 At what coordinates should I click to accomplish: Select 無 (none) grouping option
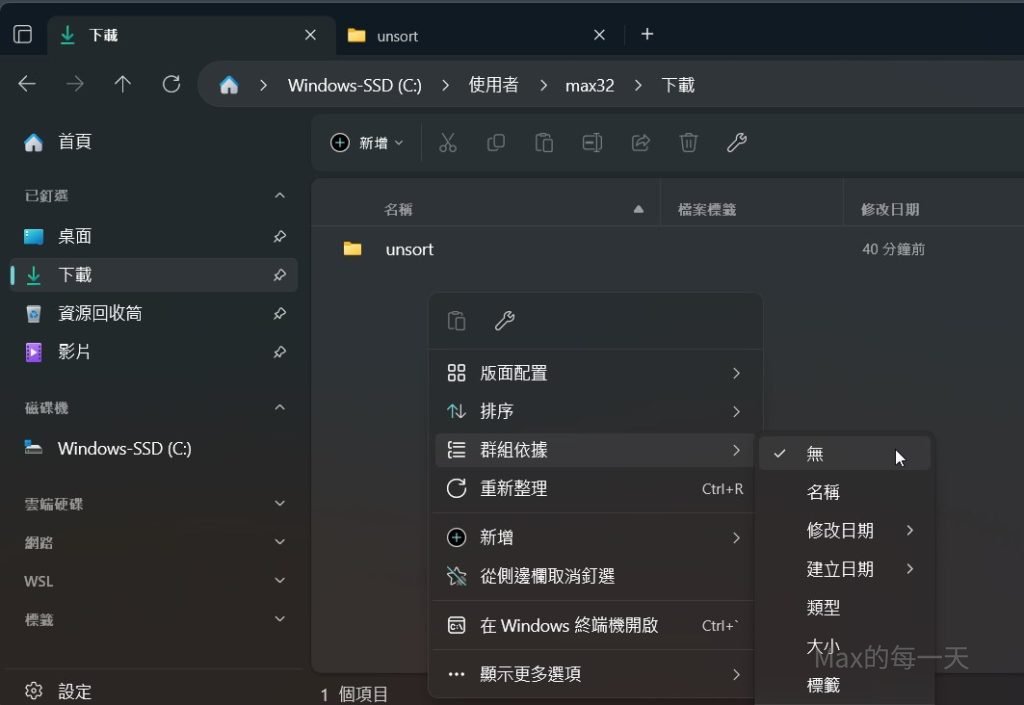pos(815,454)
